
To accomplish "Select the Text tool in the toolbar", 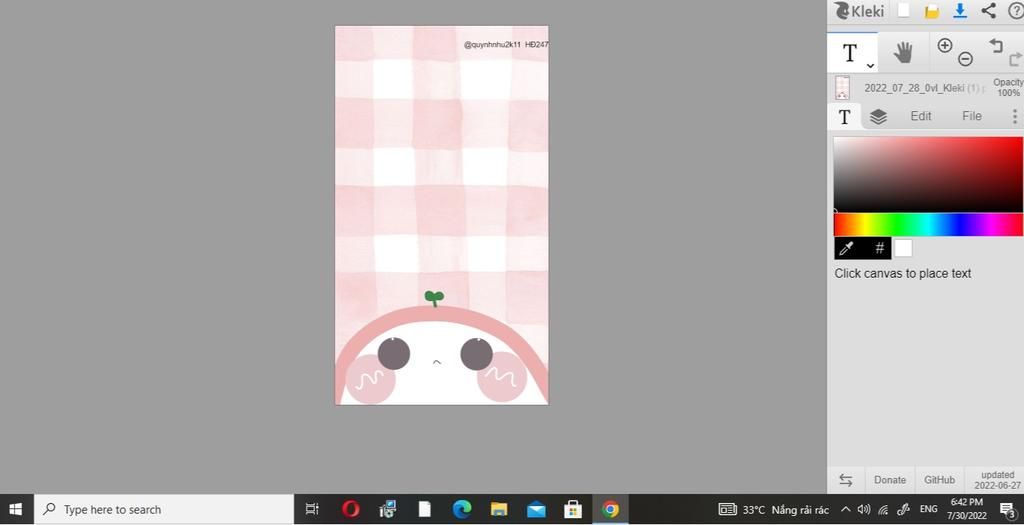I will click(852, 53).
